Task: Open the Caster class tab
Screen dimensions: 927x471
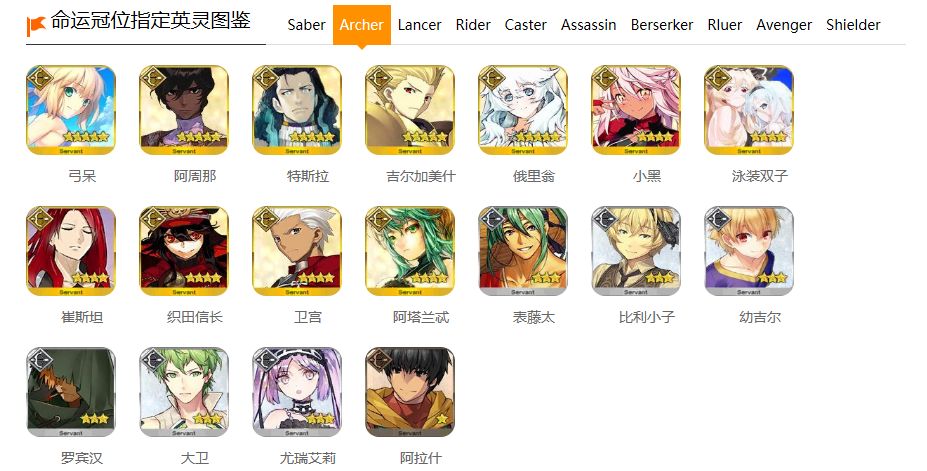Action: click(x=526, y=25)
